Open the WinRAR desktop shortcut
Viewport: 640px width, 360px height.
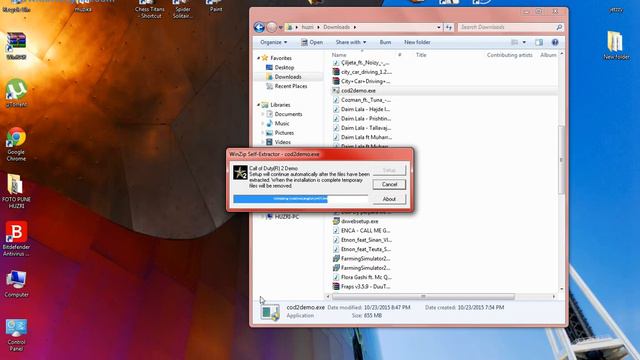[16, 46]
